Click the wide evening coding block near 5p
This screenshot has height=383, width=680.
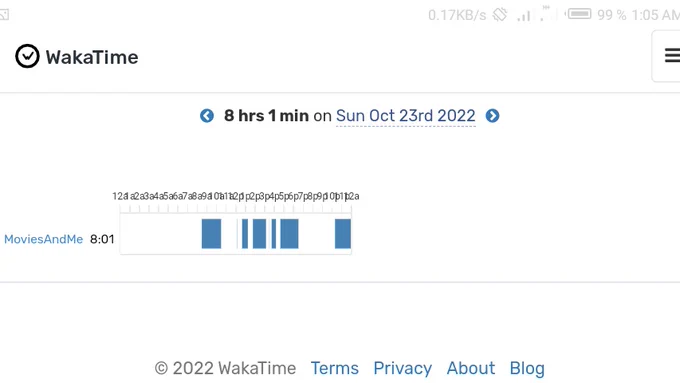click(x=289, y=234)
